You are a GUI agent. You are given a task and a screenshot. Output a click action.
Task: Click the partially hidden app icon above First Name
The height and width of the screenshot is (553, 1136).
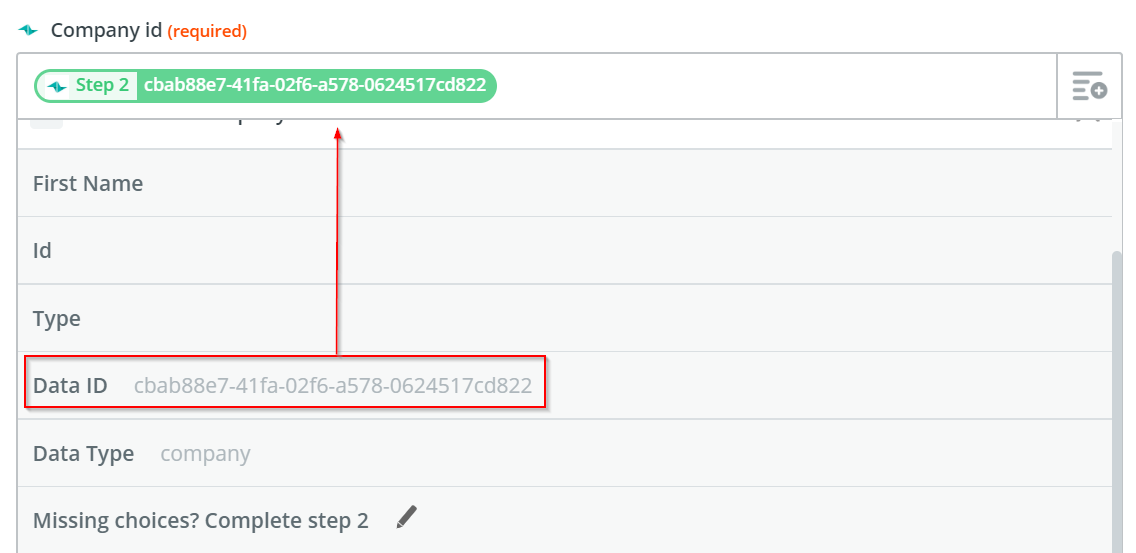point(46,122)
